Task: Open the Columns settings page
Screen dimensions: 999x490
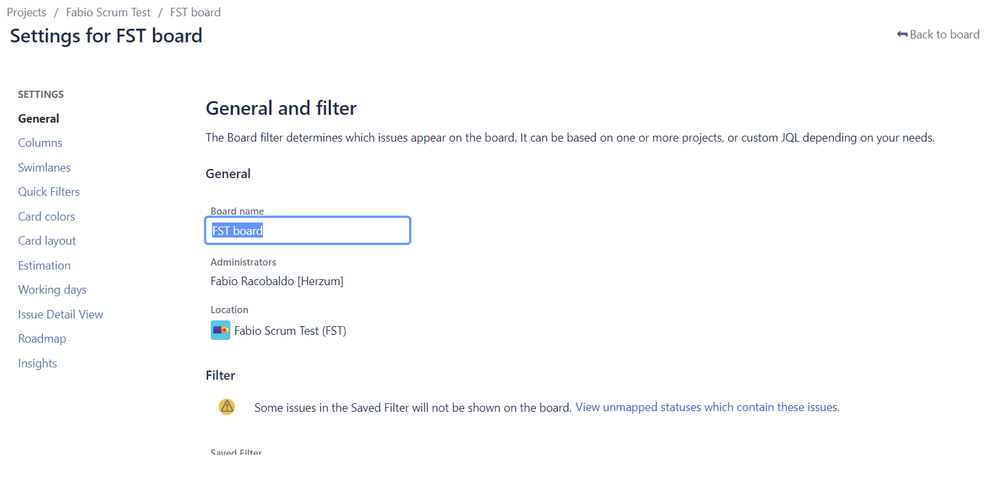Action: (40, 143)
